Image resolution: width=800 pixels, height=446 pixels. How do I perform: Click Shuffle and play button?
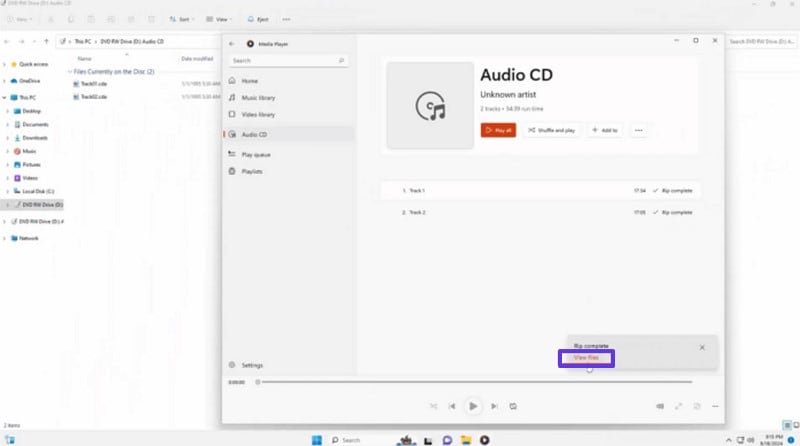coord(552,130)
